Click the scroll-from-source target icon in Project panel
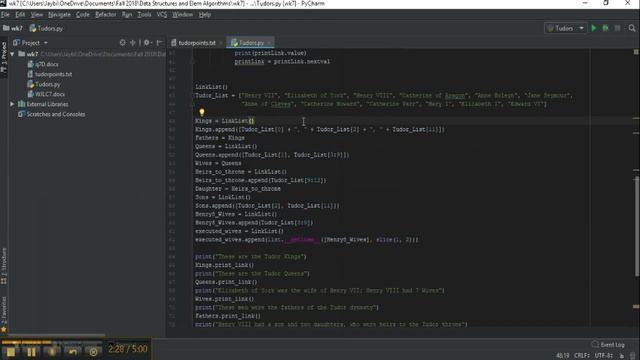640x360 pixels. pos(122,42)
